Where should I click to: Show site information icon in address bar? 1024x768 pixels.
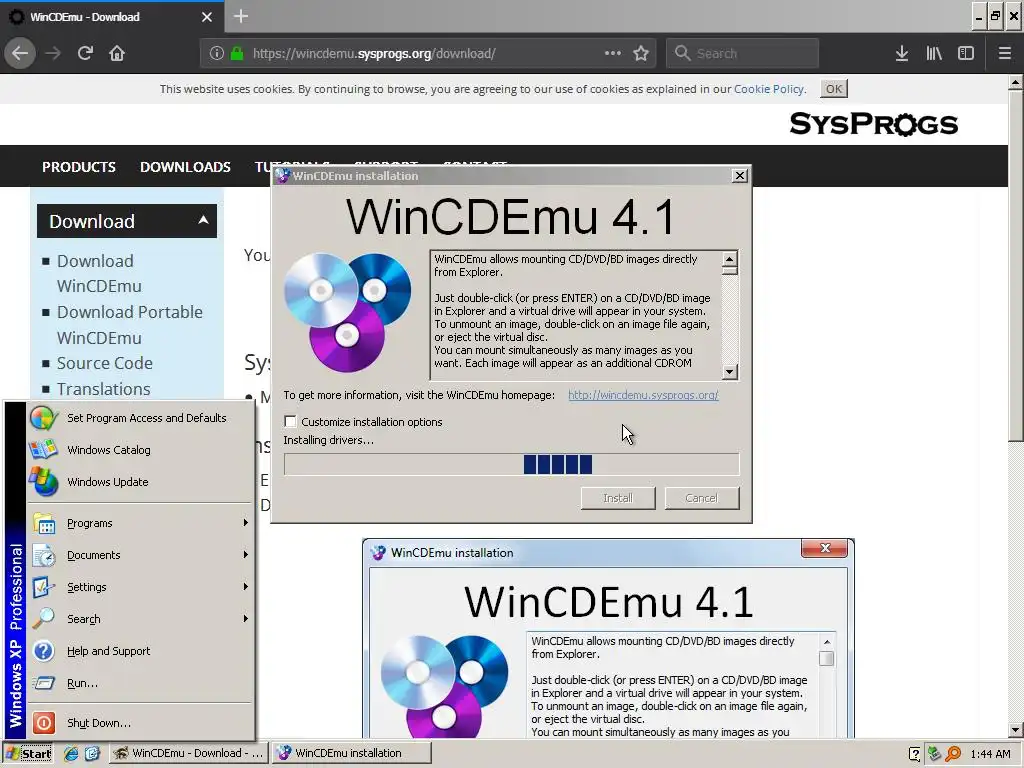click(x=217, y=53)
